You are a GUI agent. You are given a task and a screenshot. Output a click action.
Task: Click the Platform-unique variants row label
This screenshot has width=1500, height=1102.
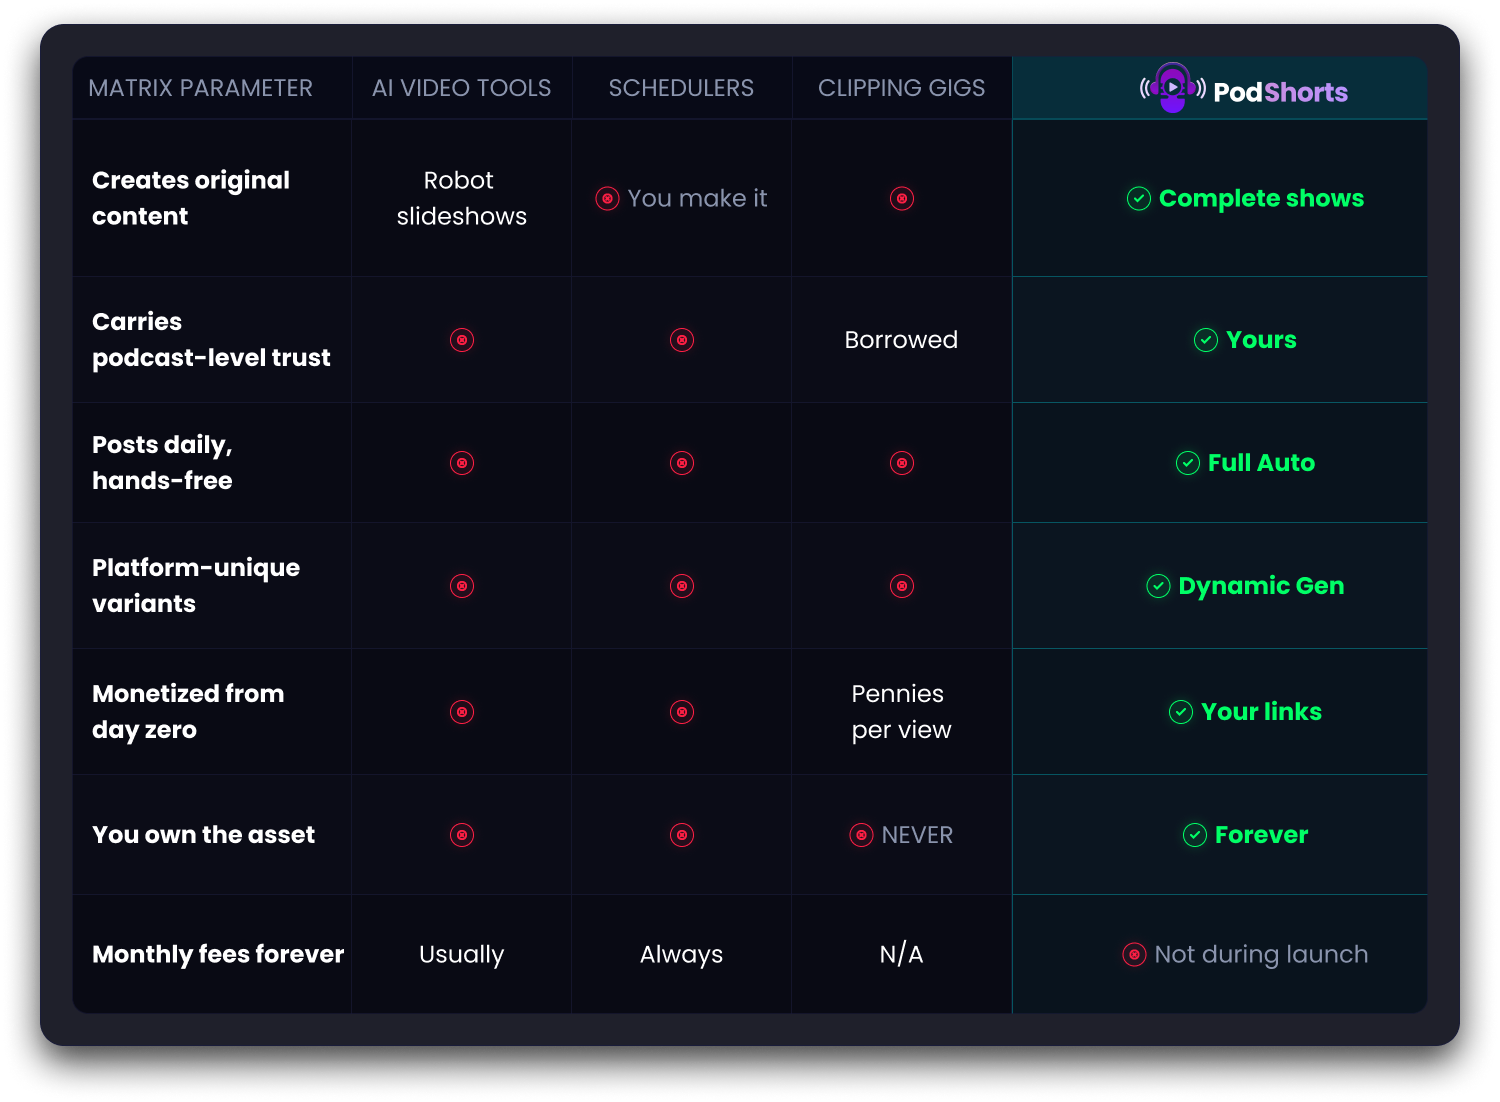click(196, 586)
